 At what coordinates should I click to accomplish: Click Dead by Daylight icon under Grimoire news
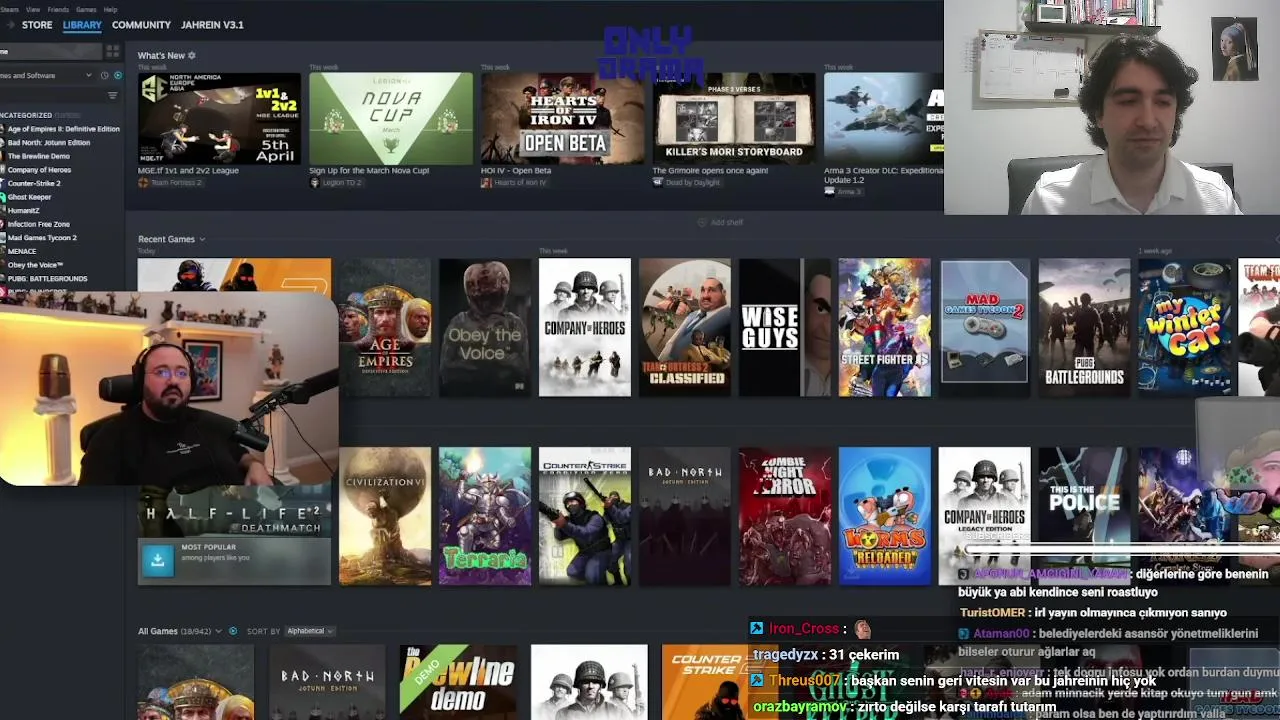pyautogui.click(x=658, y=183)
